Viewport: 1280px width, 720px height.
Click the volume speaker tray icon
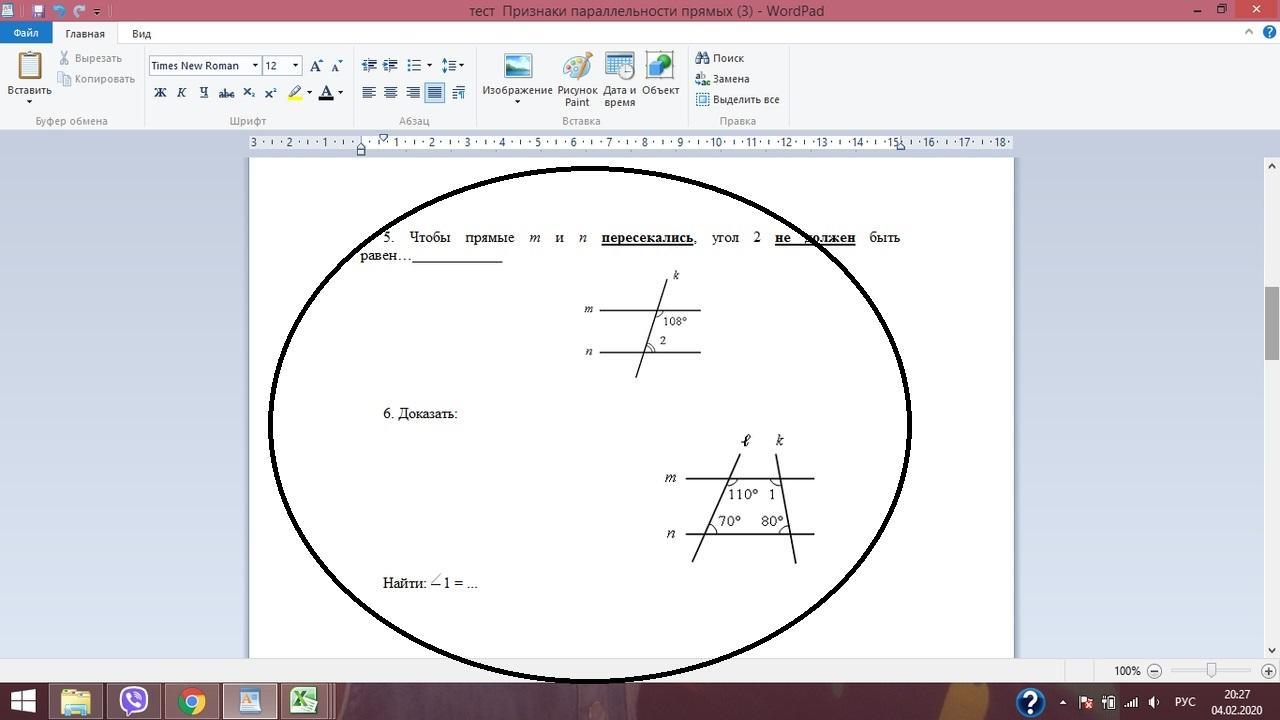[1155, 702]
